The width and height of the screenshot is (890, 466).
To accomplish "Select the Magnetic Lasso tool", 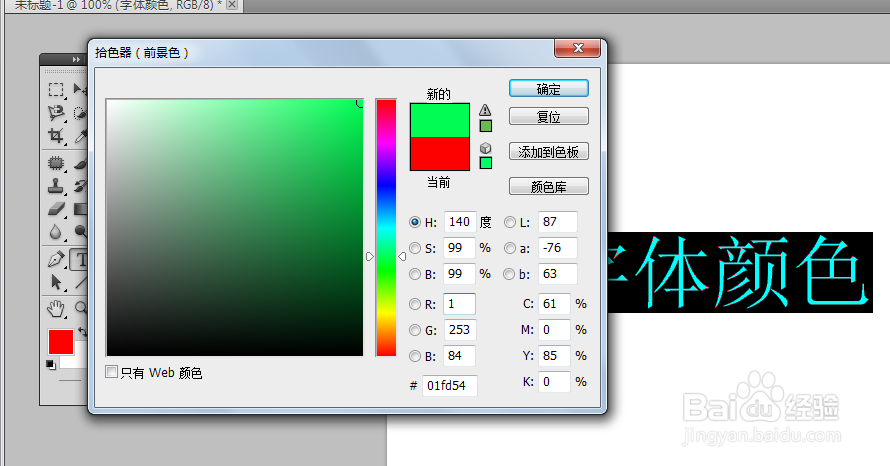I will [56, 113].
